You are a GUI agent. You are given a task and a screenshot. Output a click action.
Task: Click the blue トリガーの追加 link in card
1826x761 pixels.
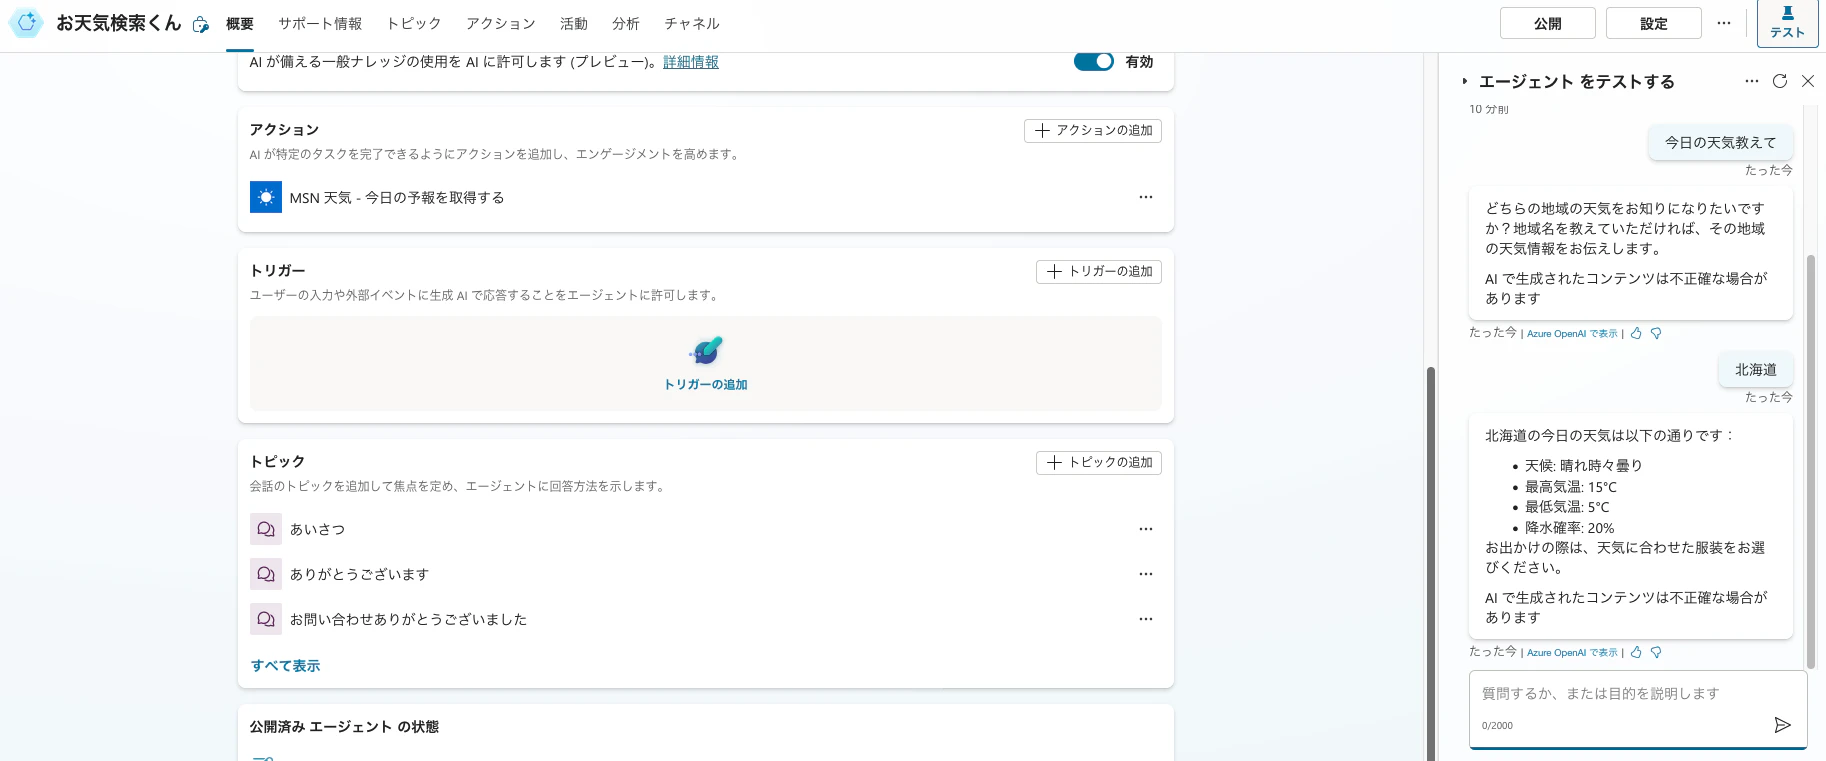pos(706,384)
